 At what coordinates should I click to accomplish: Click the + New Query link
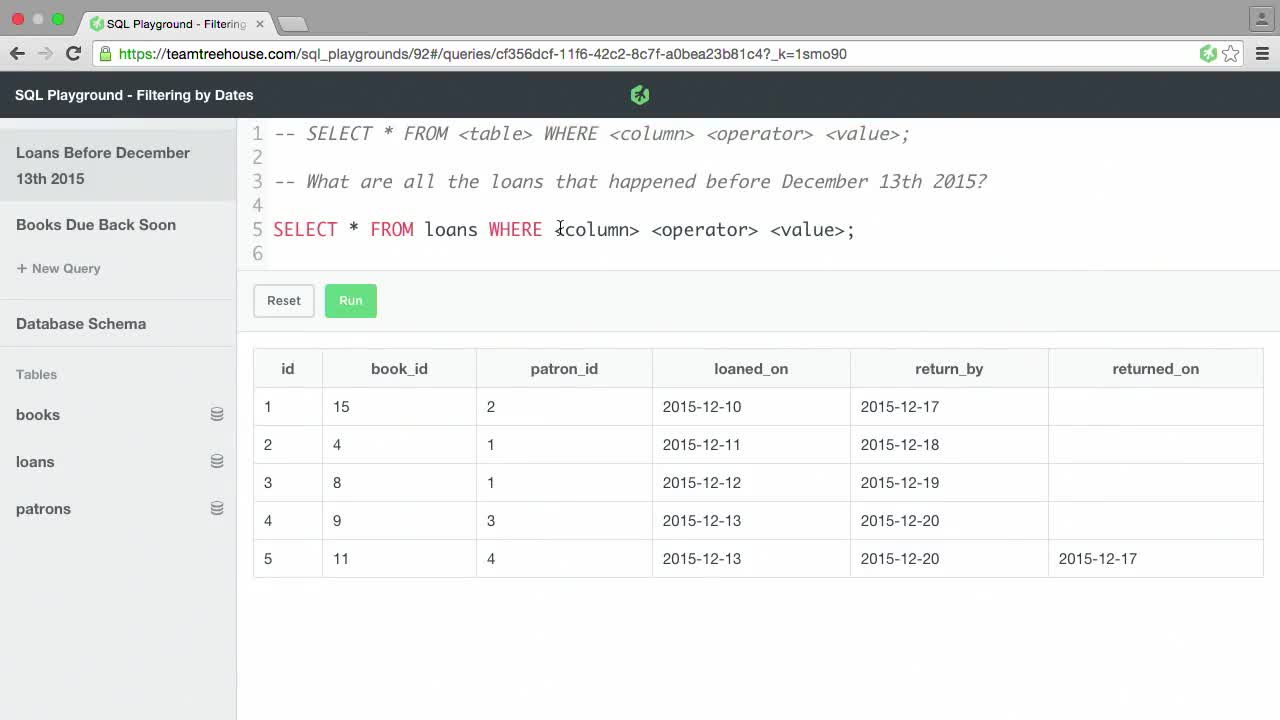57,268
